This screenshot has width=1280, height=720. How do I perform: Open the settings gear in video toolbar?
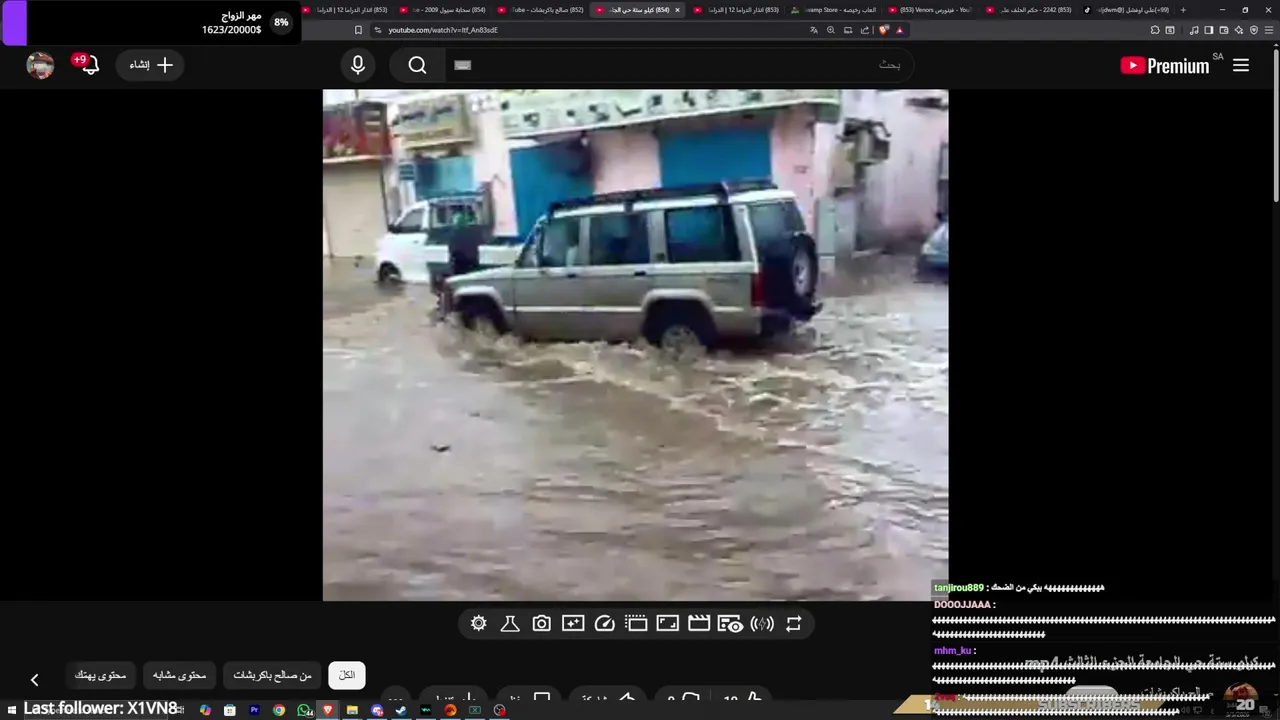tap(479, 624)
